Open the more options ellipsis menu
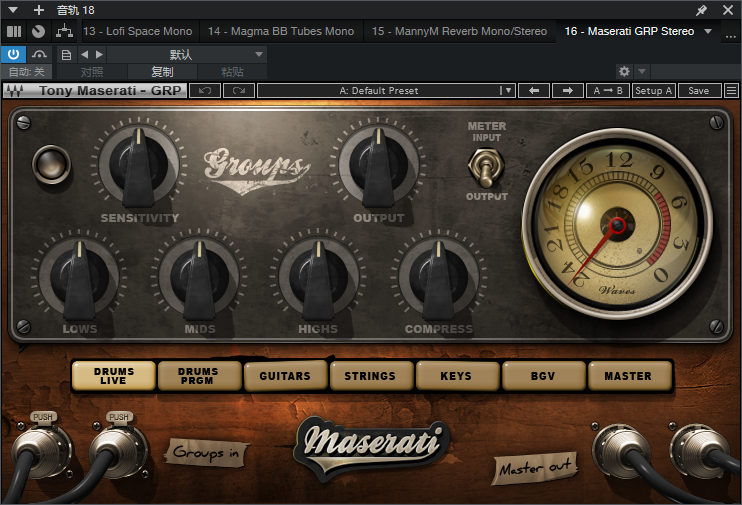Viewport: 742px width, 505px height. click(x=730, y=34)
